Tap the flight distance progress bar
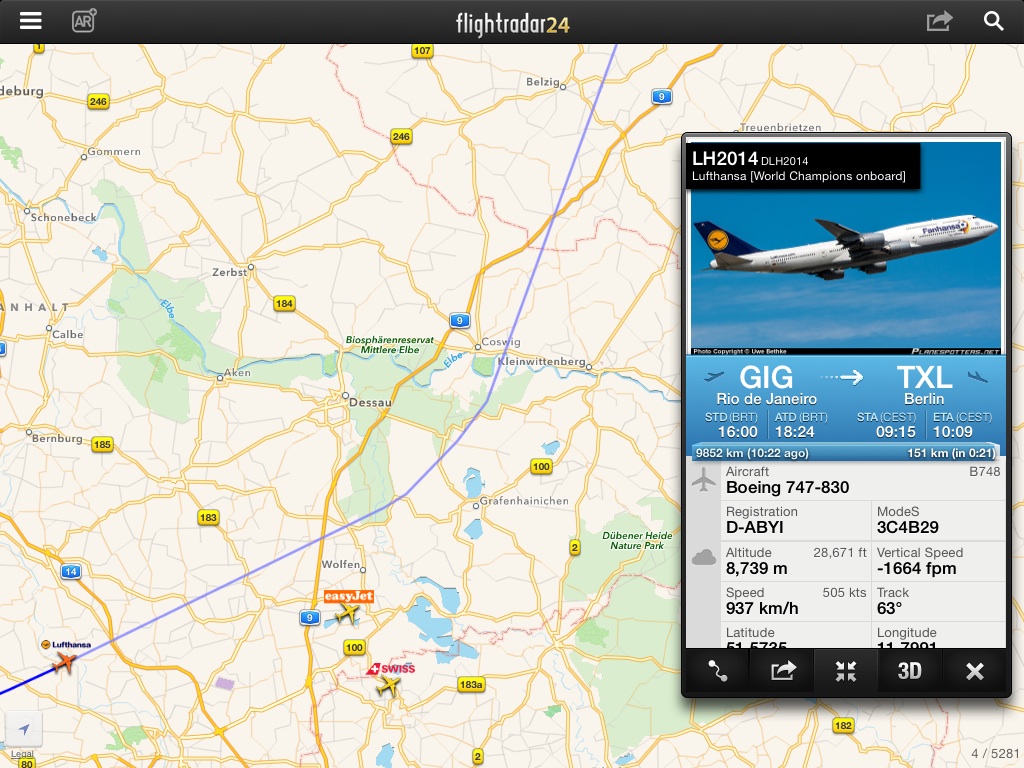The width and height of the screenshot is (1024, 768). click(846, 453)
